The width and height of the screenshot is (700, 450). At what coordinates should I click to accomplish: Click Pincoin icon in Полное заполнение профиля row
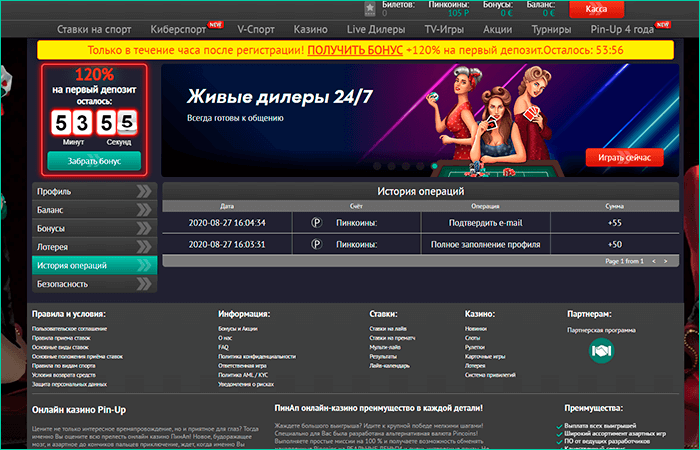click(x=316, y=244)
